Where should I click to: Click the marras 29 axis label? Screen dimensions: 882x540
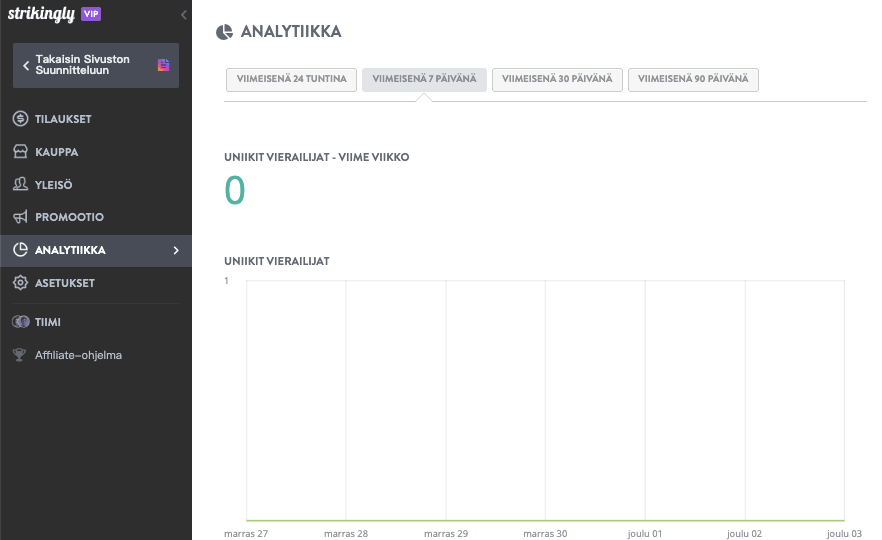pyautogui.click(x=446, y=534)
